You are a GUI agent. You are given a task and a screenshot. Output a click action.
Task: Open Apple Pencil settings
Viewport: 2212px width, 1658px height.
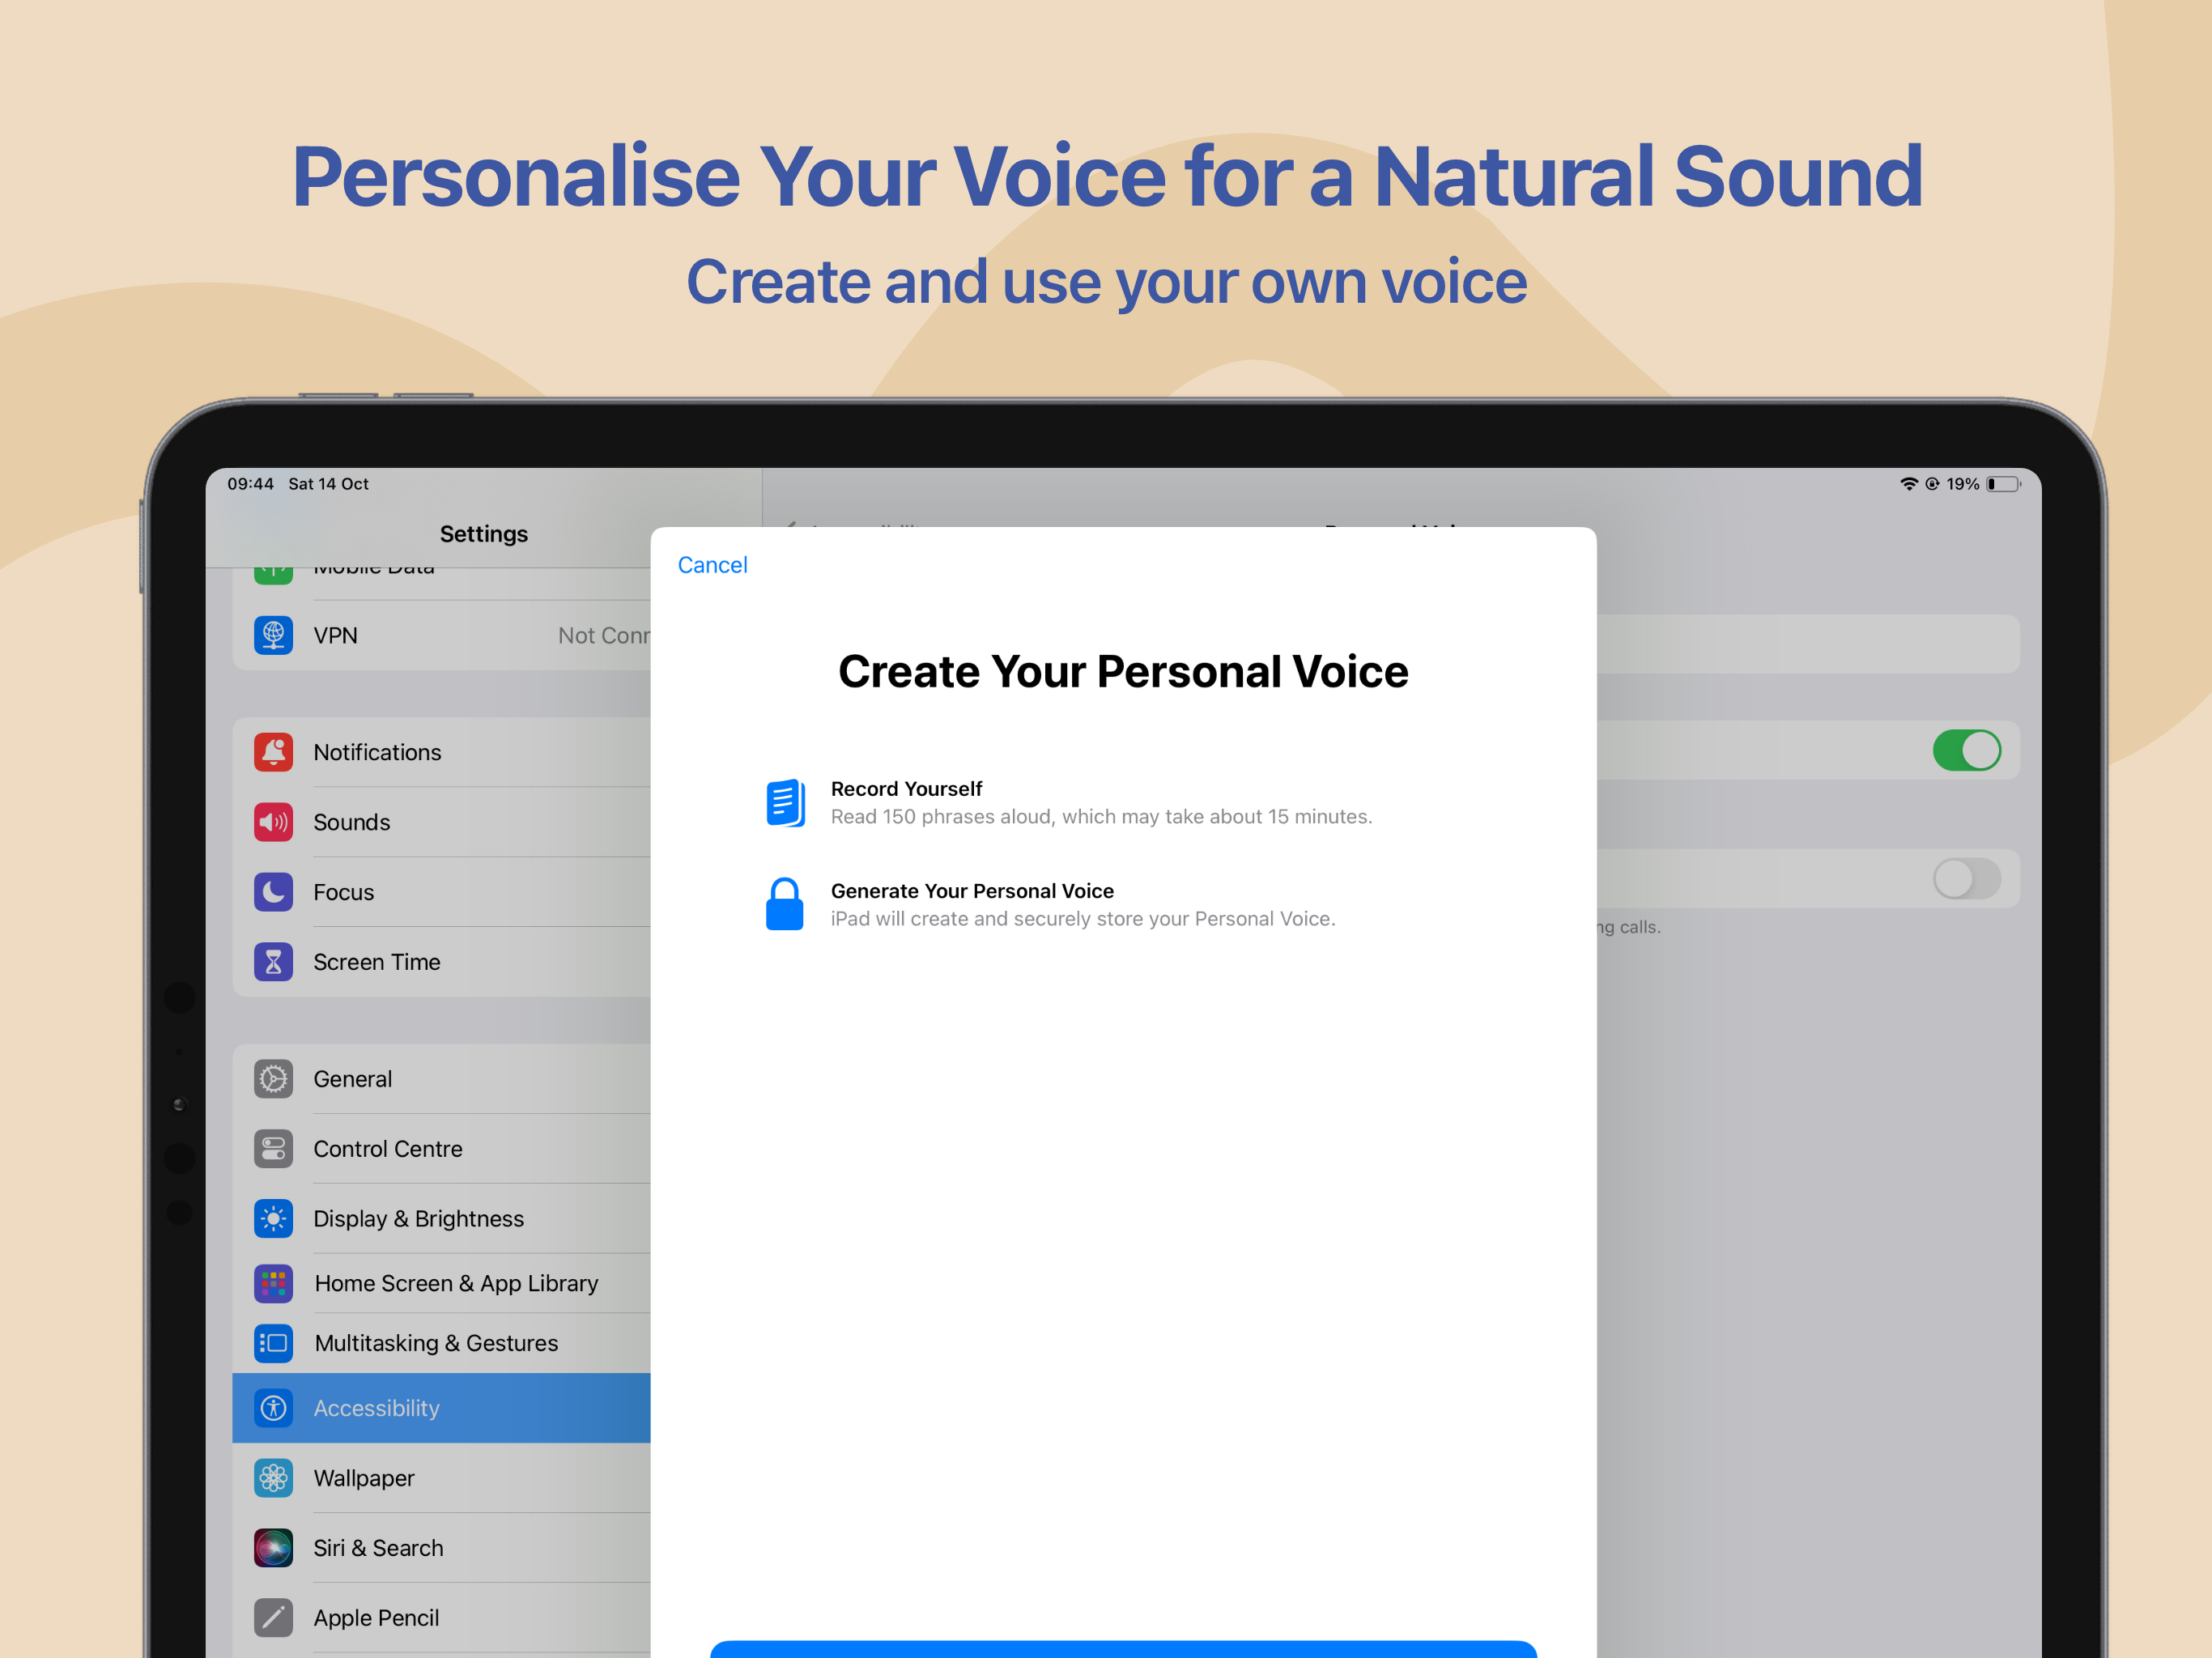(441, 1618)
